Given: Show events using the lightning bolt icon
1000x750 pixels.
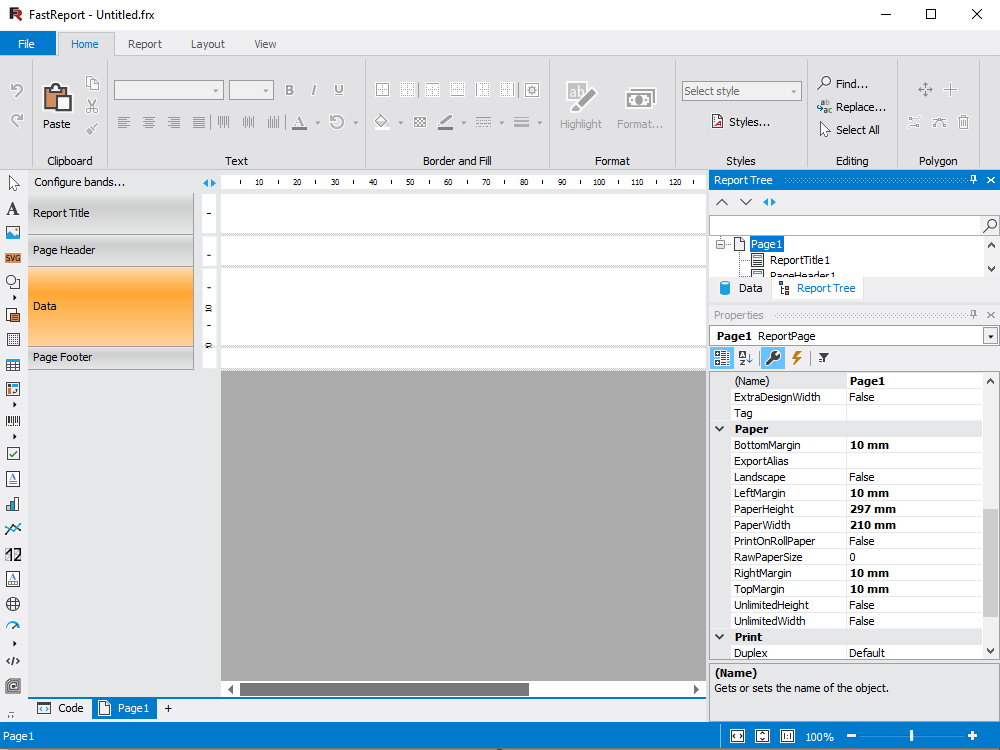Looking at the screenshot, I should pyautogui.click(x=797, y=358).
